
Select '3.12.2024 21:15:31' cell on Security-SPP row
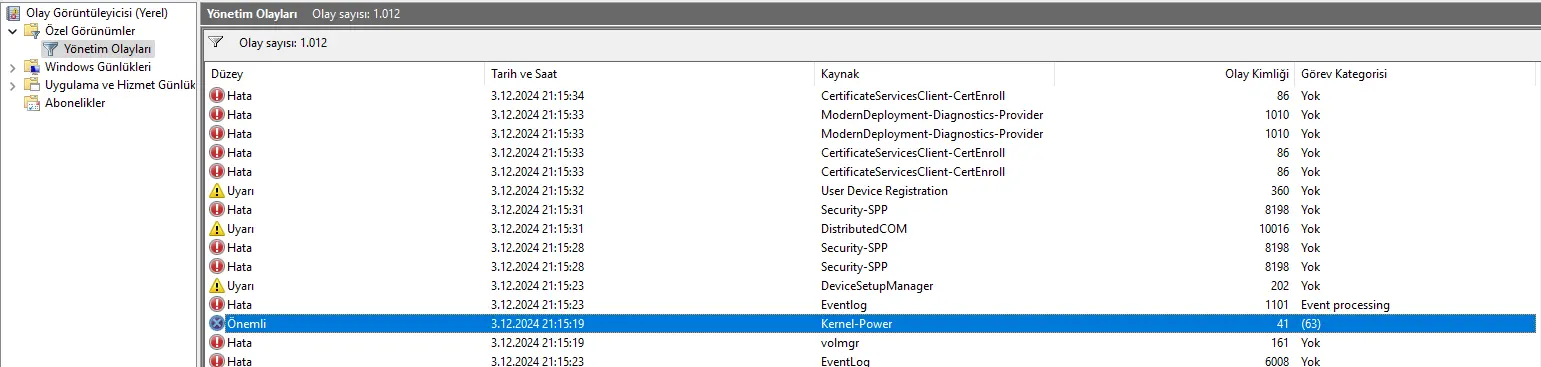[x=537, y=210]
